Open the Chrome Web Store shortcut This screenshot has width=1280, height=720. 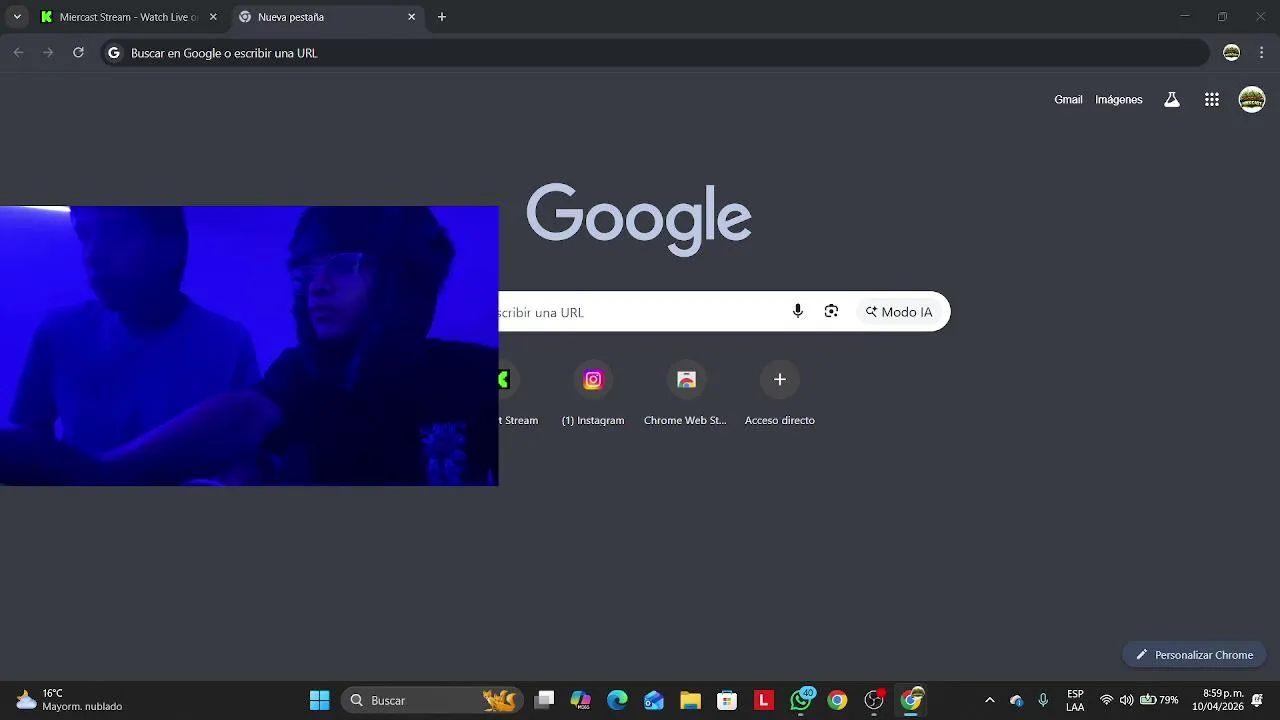pyautogui.click(x=685, y=394)
